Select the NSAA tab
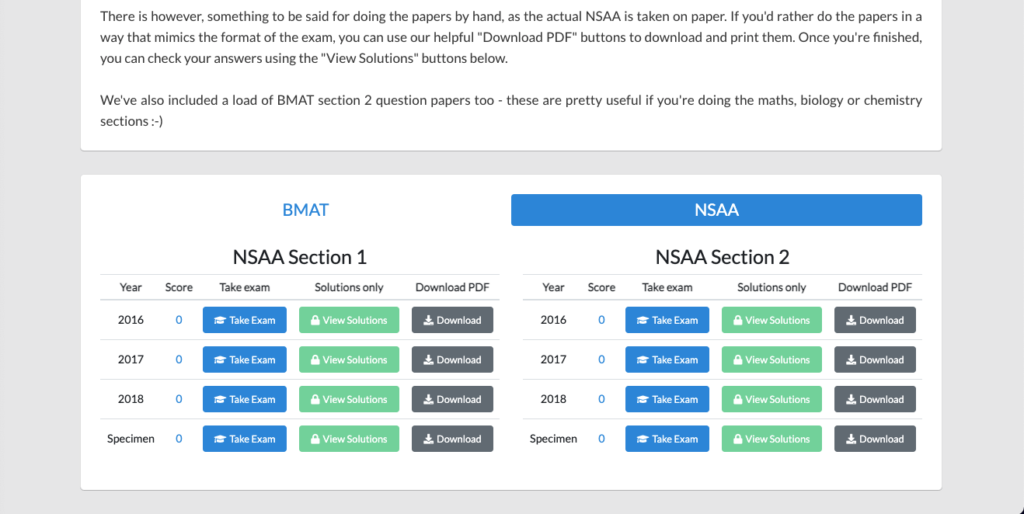Screen dimensions: 1024x514 coord(716,210)
